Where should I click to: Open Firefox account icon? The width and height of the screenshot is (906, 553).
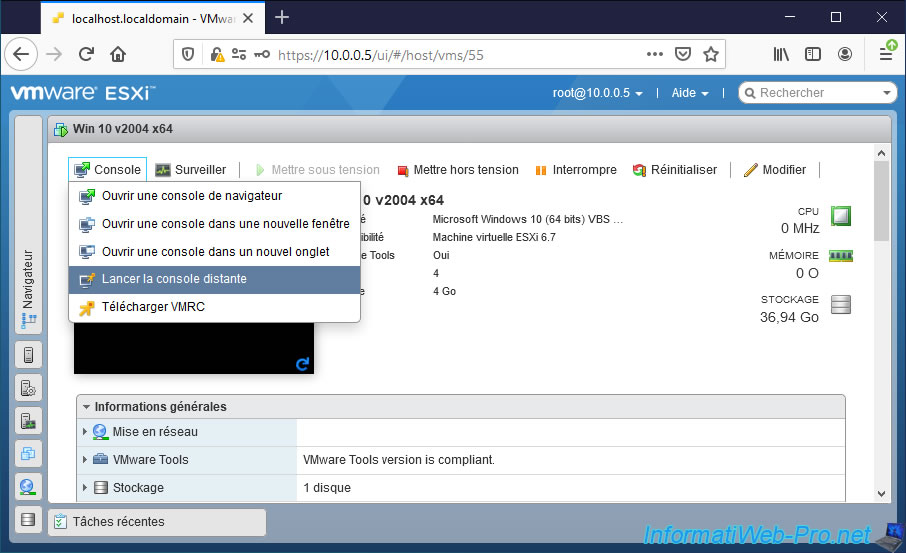click(x=845, y=54)
